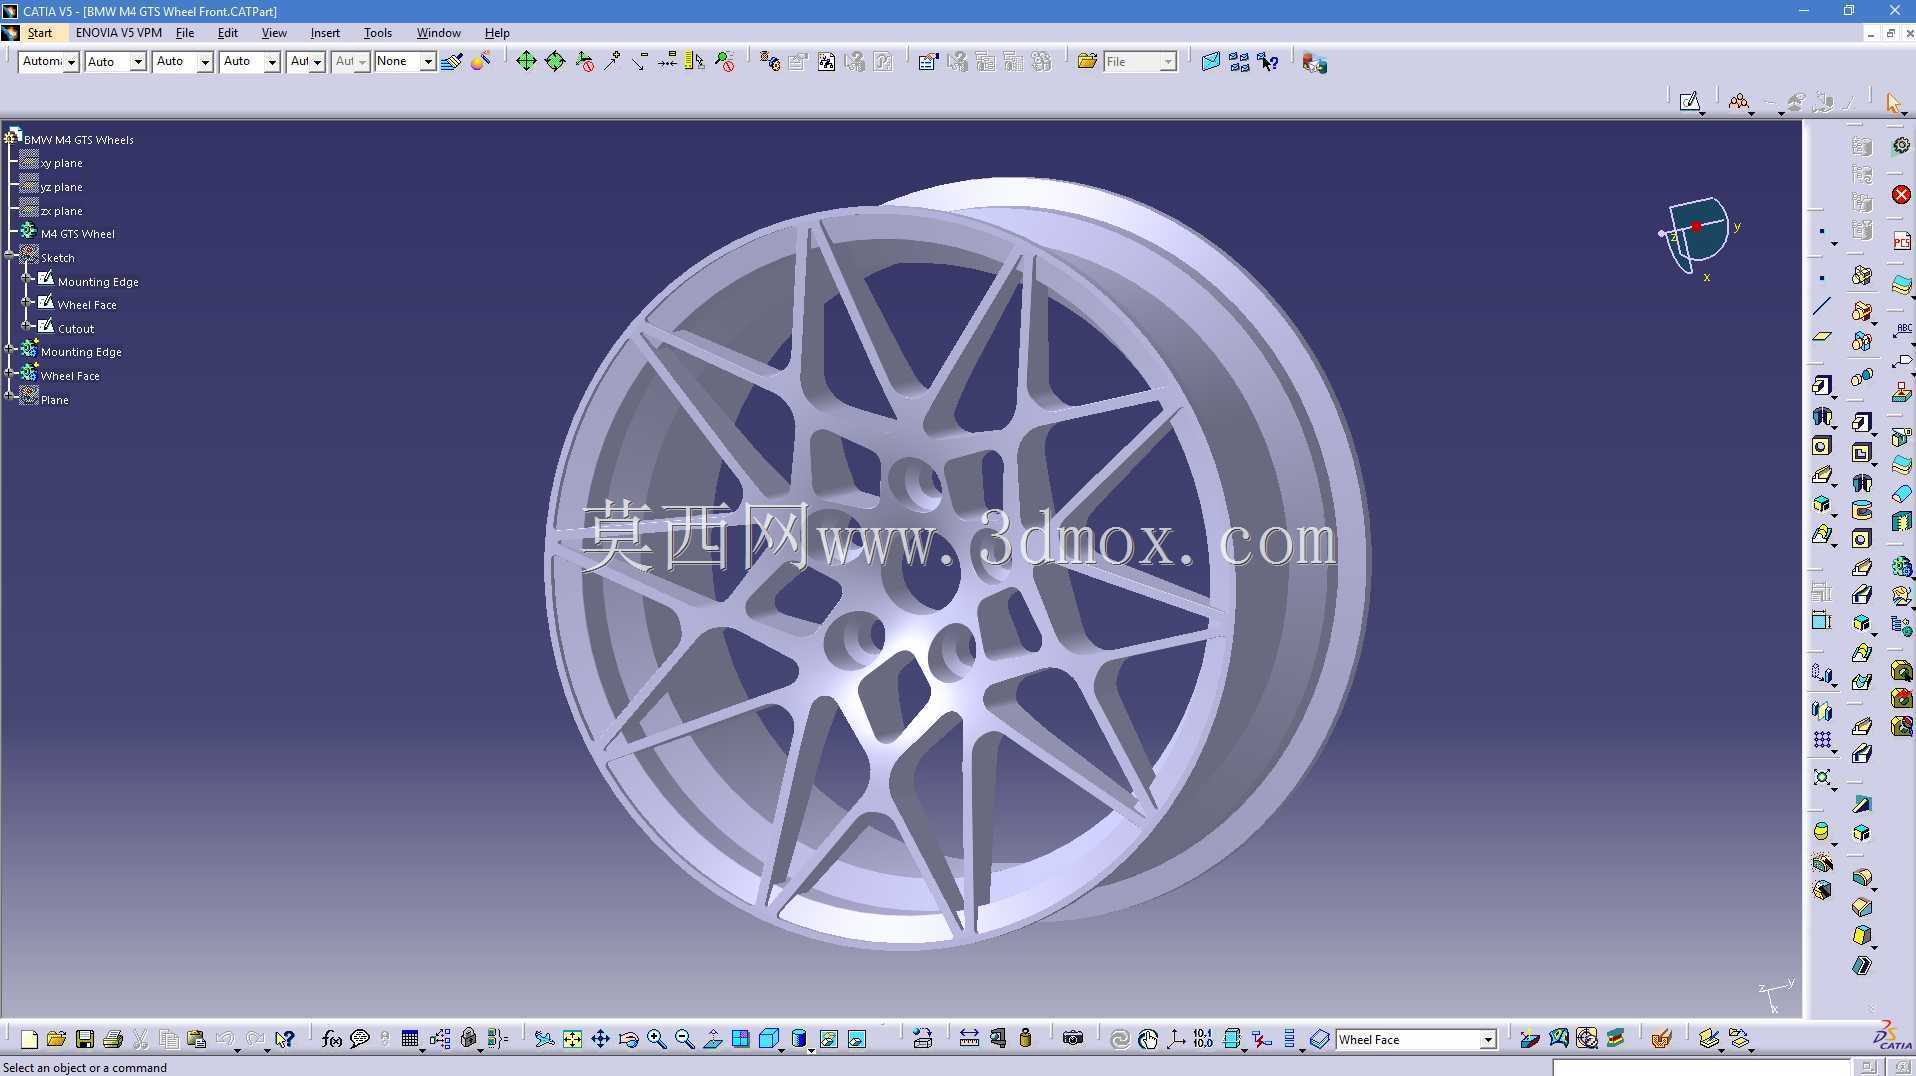Click the power input field bottom right
1916x1076 pixels.
click(1701, 1067)
